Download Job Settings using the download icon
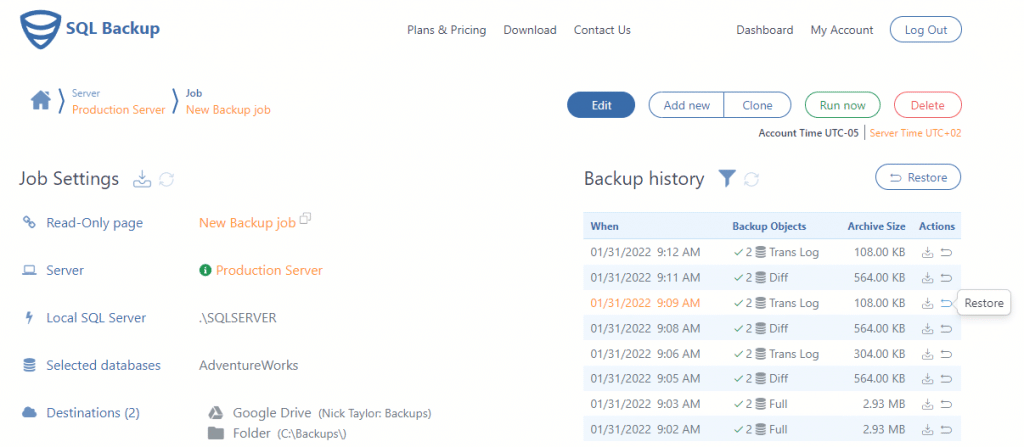The height and width of the screenshot is (447, 1024). (142, 179)
